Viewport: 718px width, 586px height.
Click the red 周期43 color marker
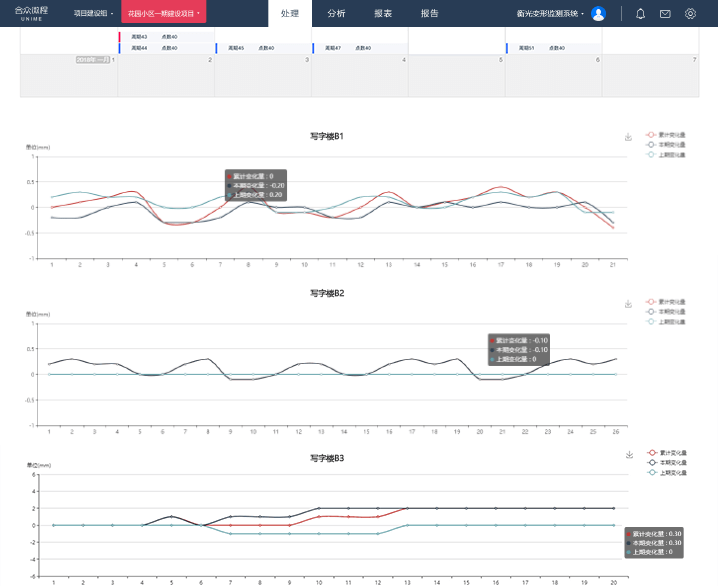point(119,37)
